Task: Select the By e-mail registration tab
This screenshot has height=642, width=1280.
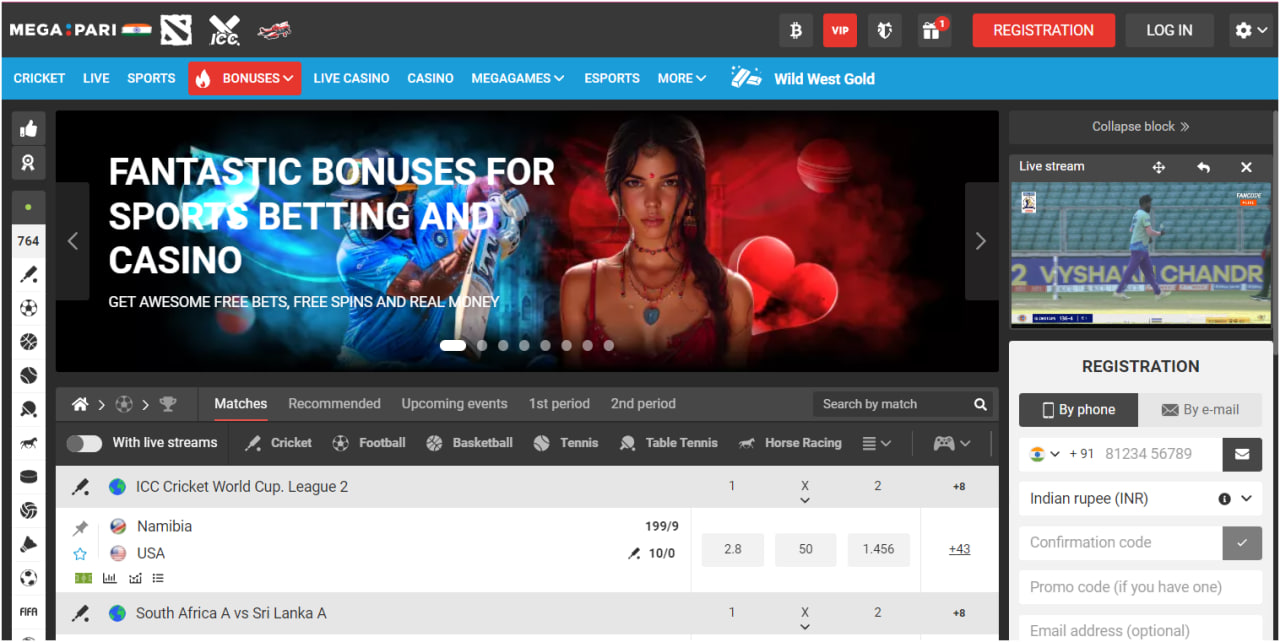Action: pos(1200,410)
